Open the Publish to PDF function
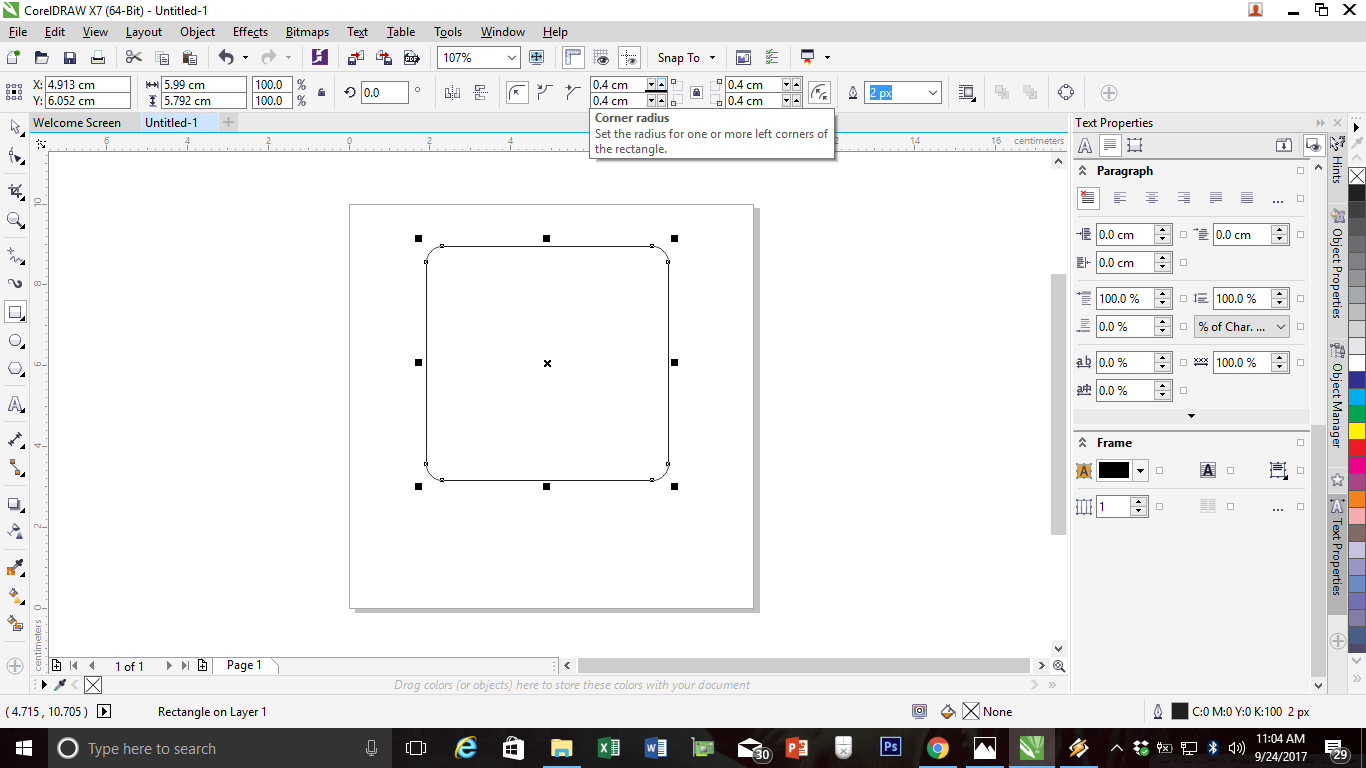Screen dimensions: 1366x768 410,57
